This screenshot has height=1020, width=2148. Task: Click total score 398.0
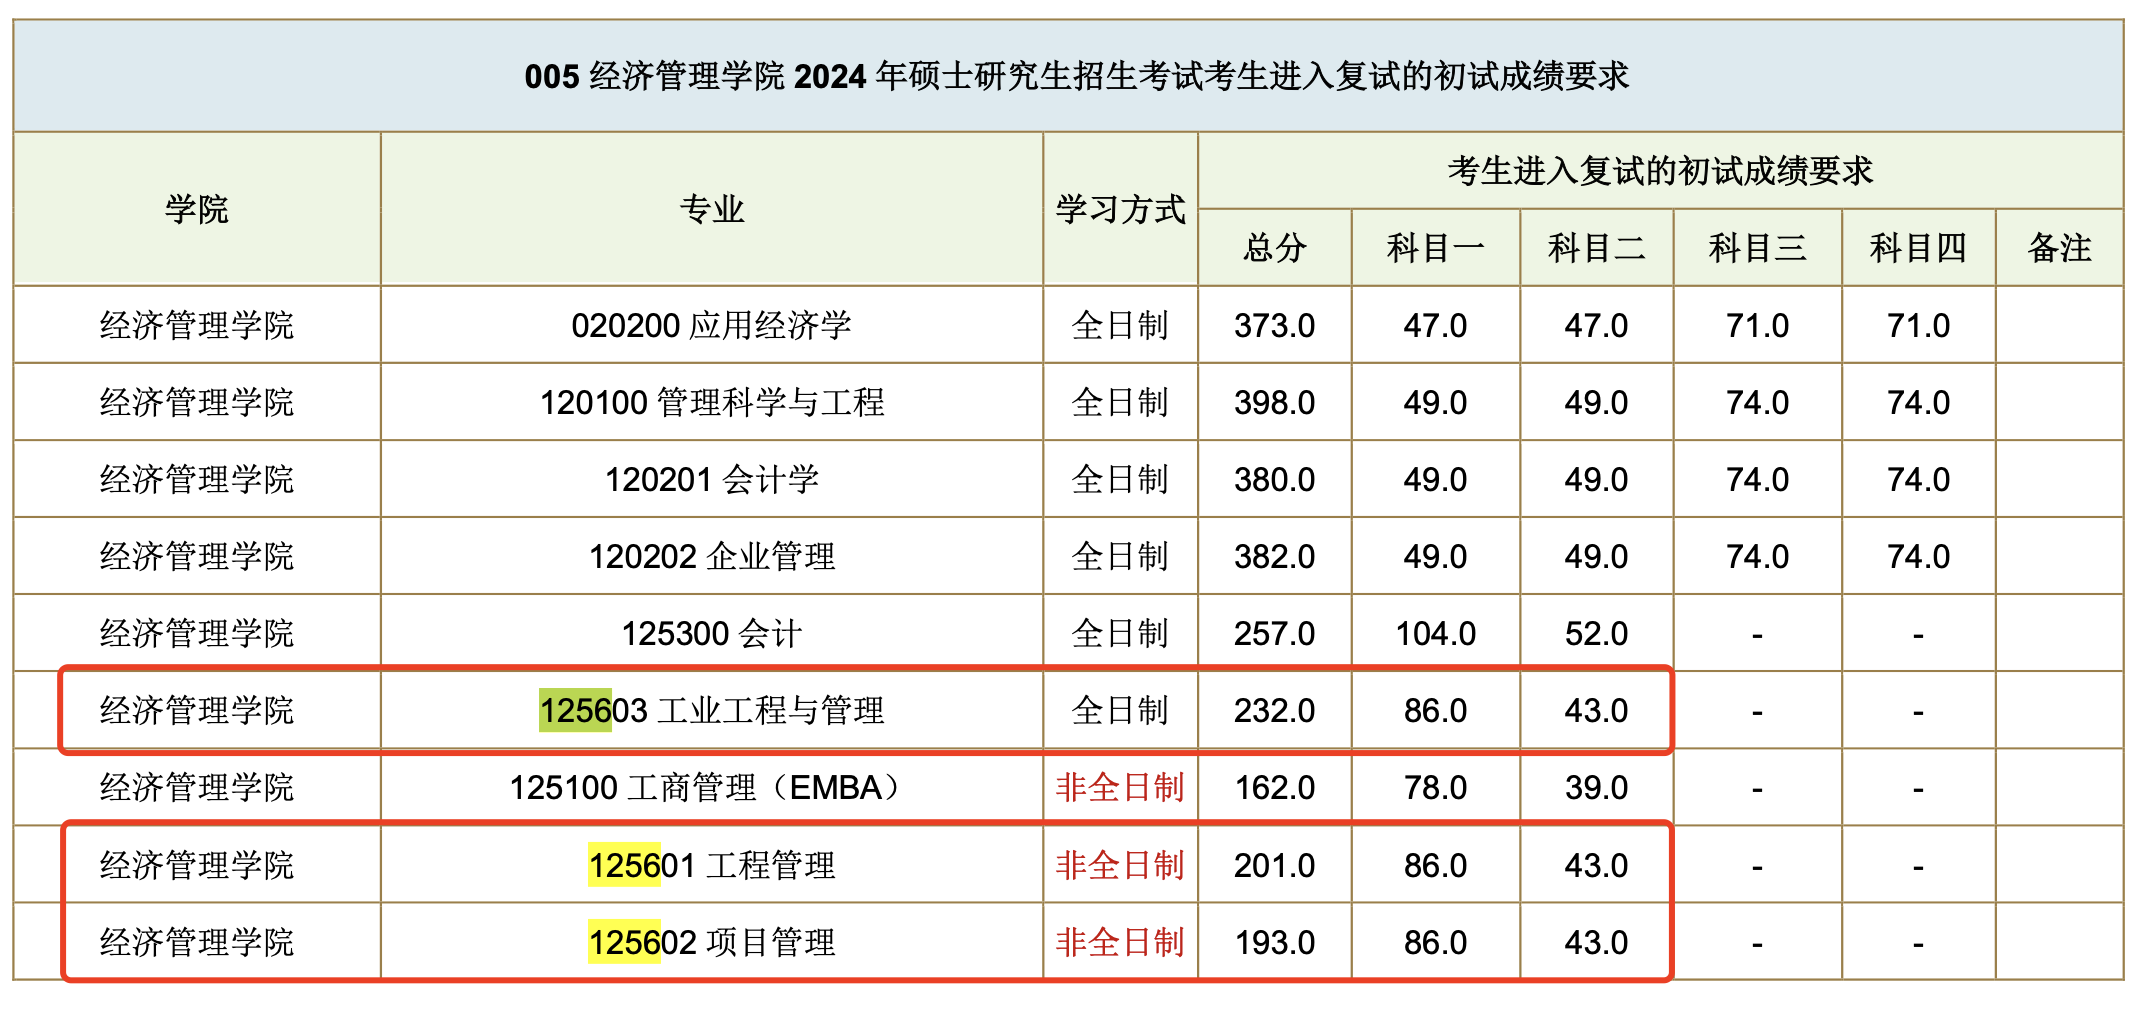coord(1275,402)
